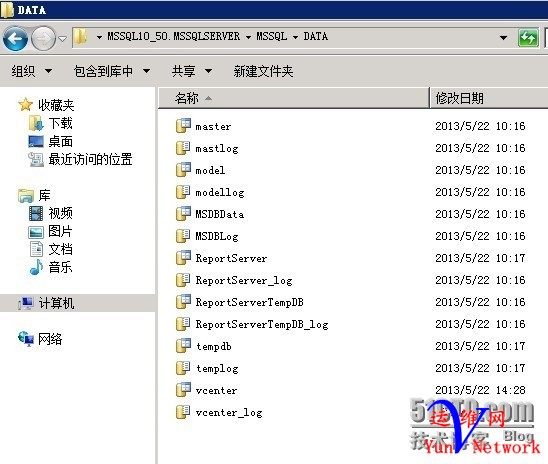The width and height of the screenshot is (548, 464).
Task: Select file name ReportServerTempDB_log
Action: pyautogui.click(x=262, y=325)
